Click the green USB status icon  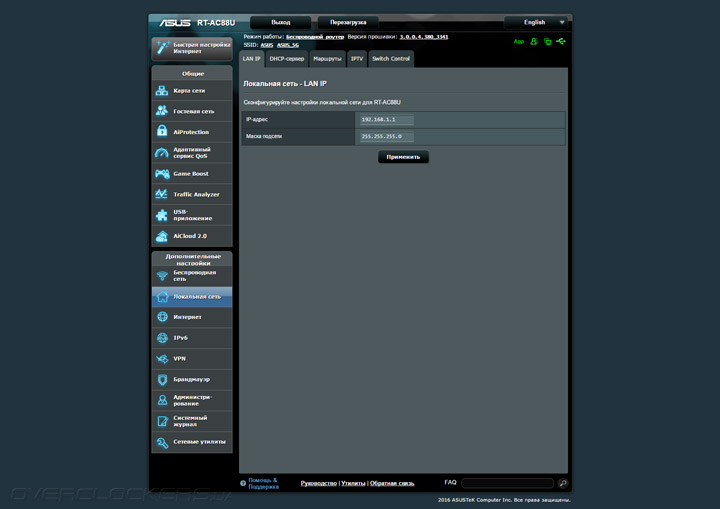click(561, 41)
